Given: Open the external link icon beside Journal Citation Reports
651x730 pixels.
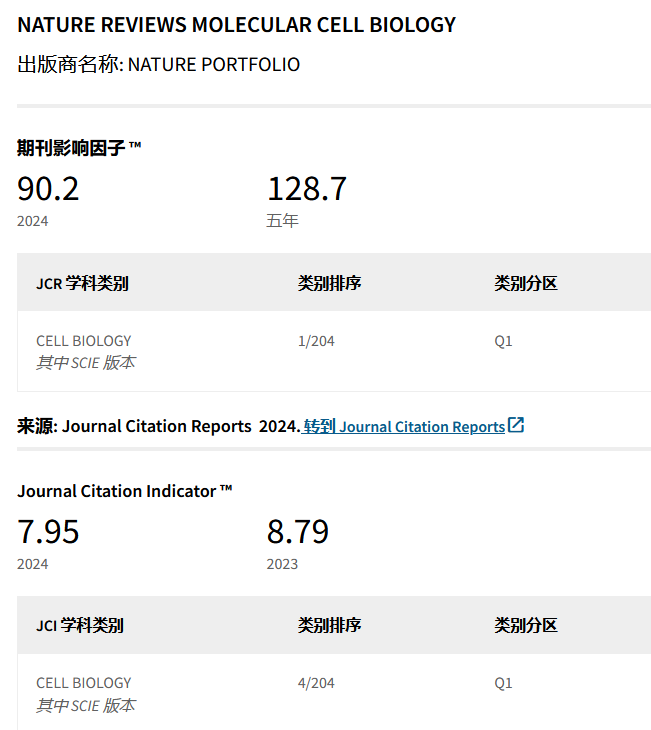Looking at the screenshot, I should [x=516, y=425].
